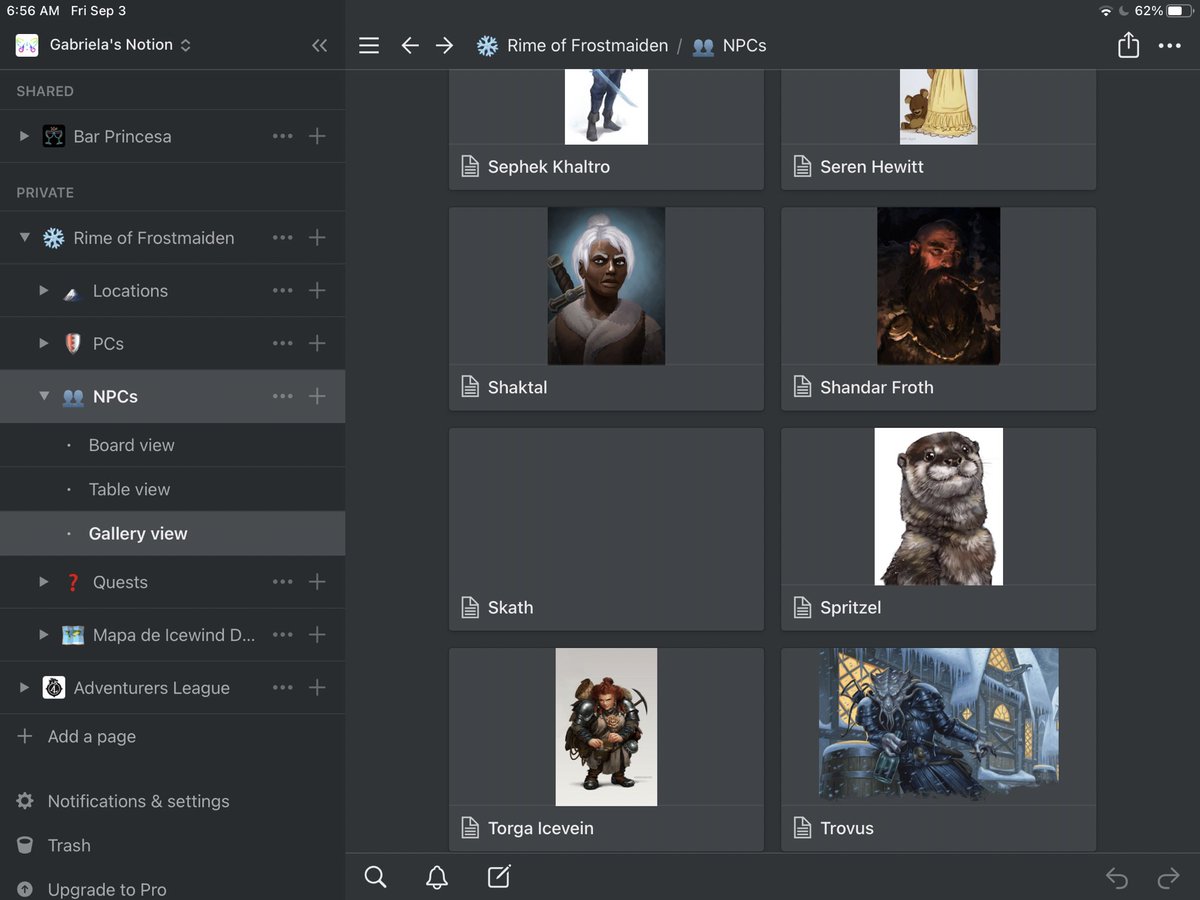Add a subpage under Adventurers League
This screenshot has height=900, width=1200.
tap(317, 688)
